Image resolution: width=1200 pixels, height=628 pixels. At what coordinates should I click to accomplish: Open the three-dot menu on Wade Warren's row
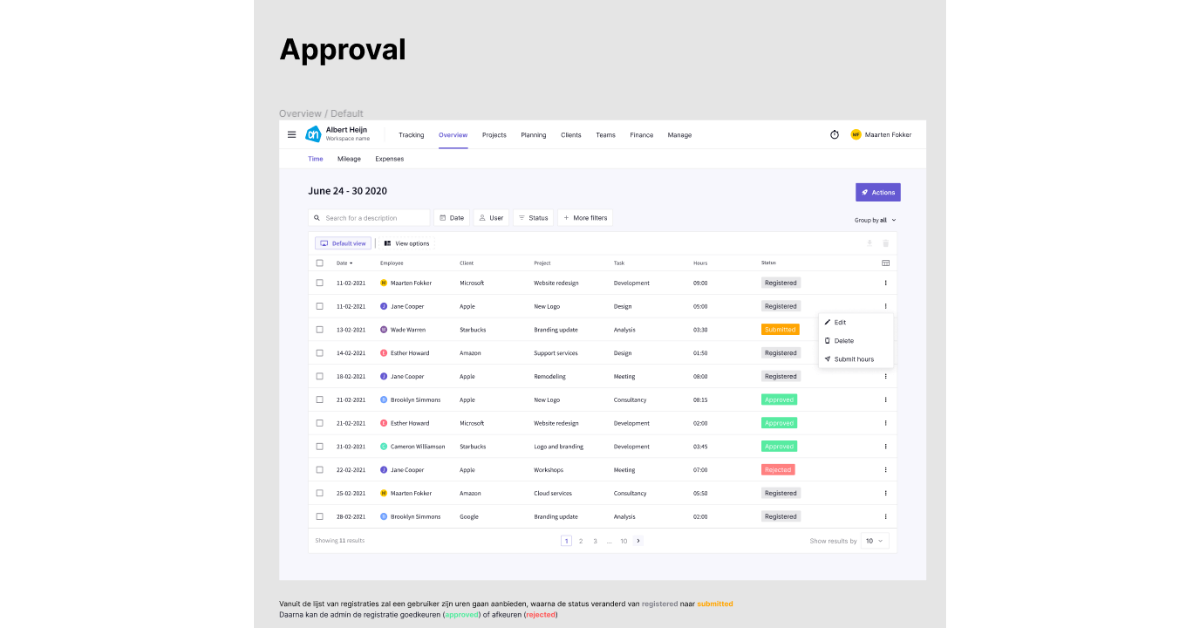[x=885, y=329]
